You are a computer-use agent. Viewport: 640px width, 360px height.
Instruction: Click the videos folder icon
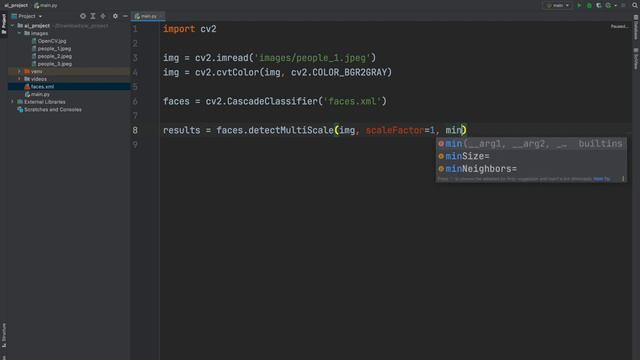pos(27,79)
